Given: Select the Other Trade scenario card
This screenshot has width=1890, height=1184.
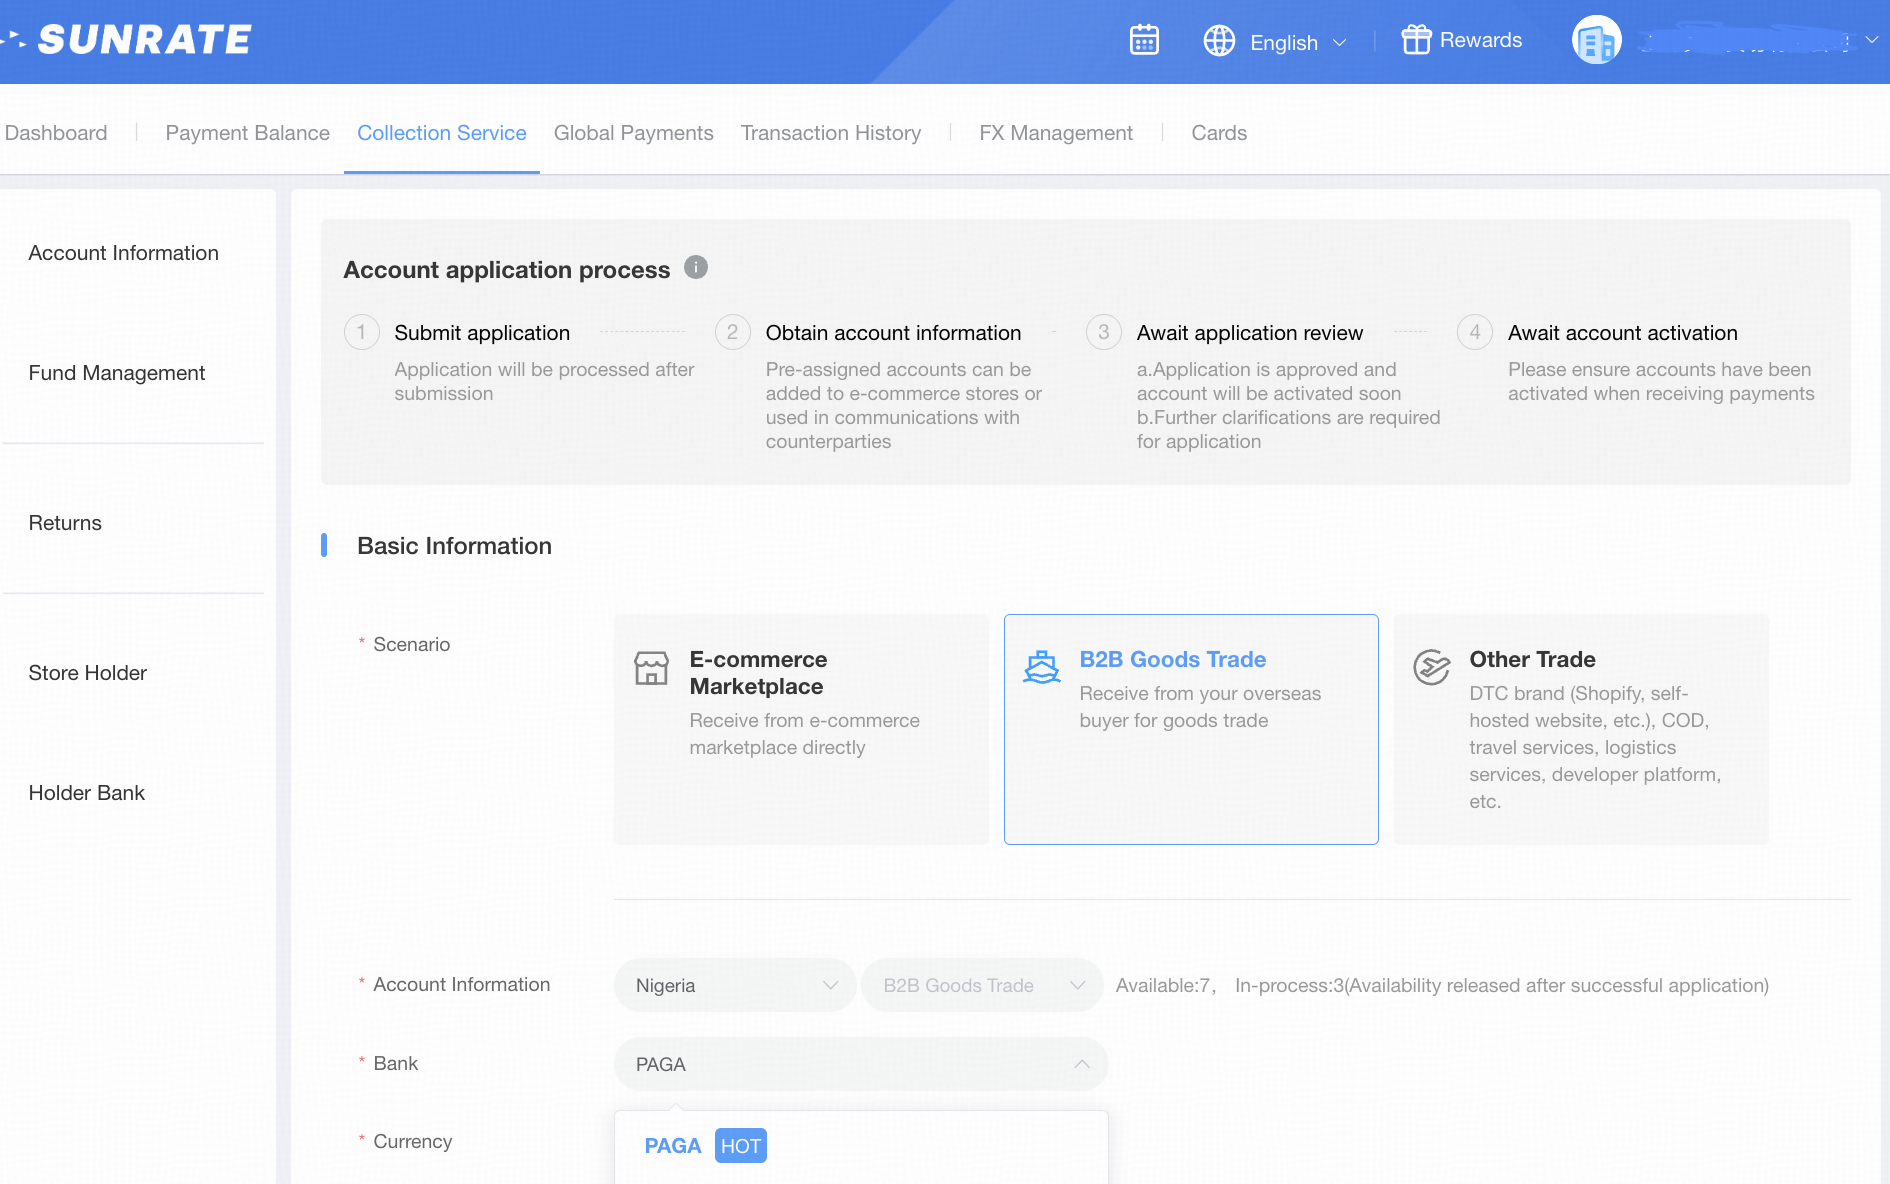Looking at the screenshot, I should click(1580, 729).
